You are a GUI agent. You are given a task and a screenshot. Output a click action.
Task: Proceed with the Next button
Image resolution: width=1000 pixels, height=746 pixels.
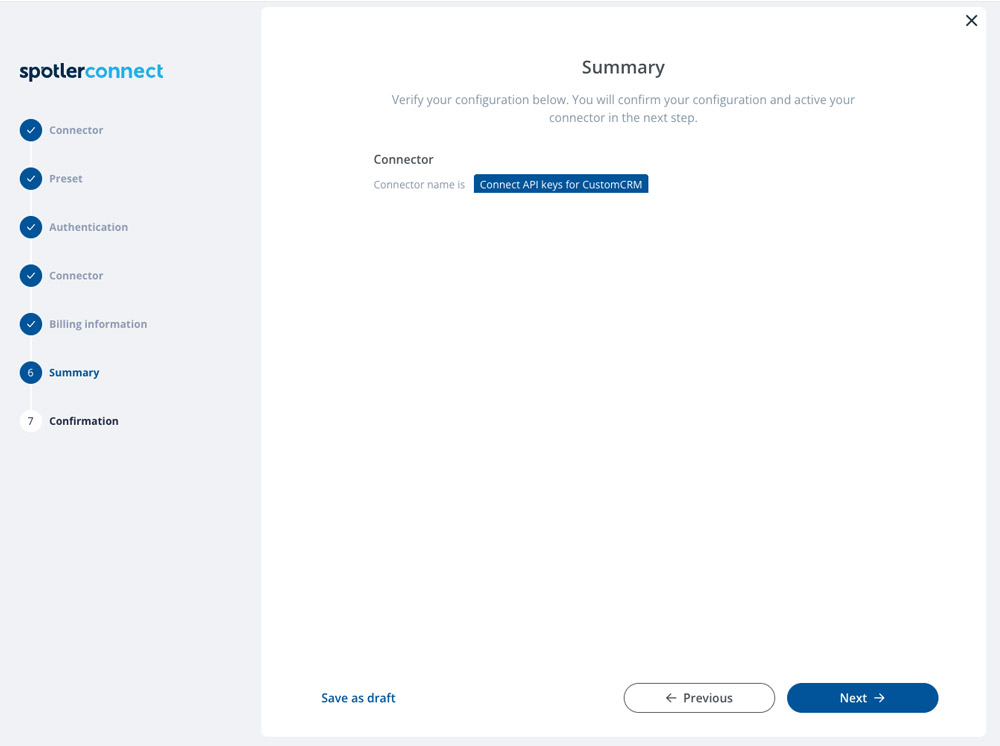coord(862,698)
